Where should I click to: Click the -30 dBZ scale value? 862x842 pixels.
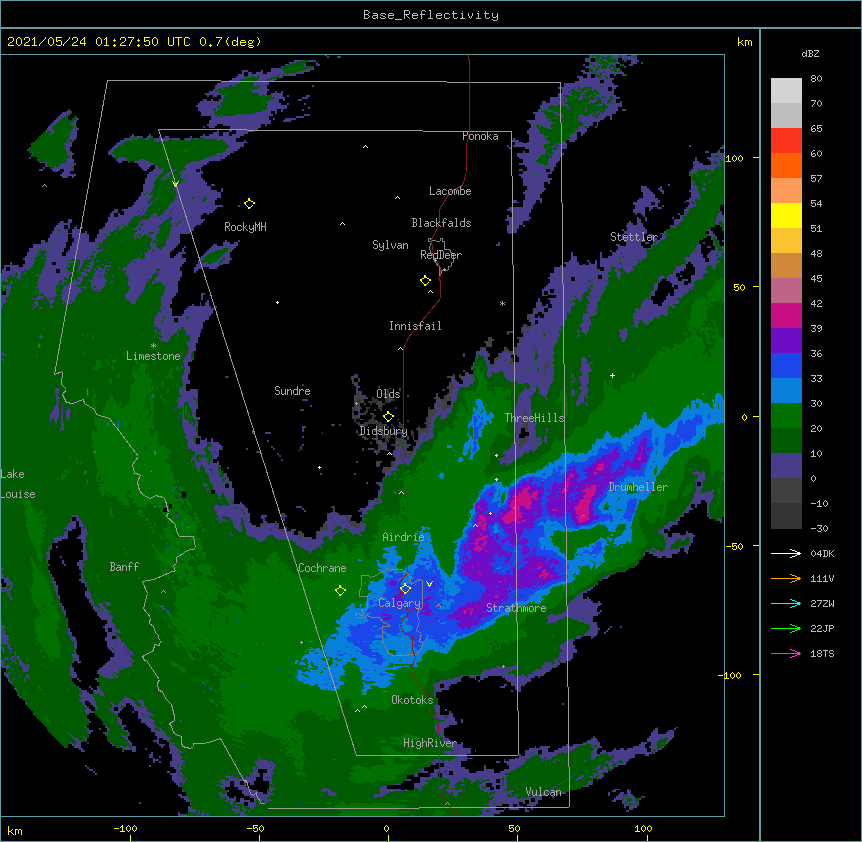(819, 529)
